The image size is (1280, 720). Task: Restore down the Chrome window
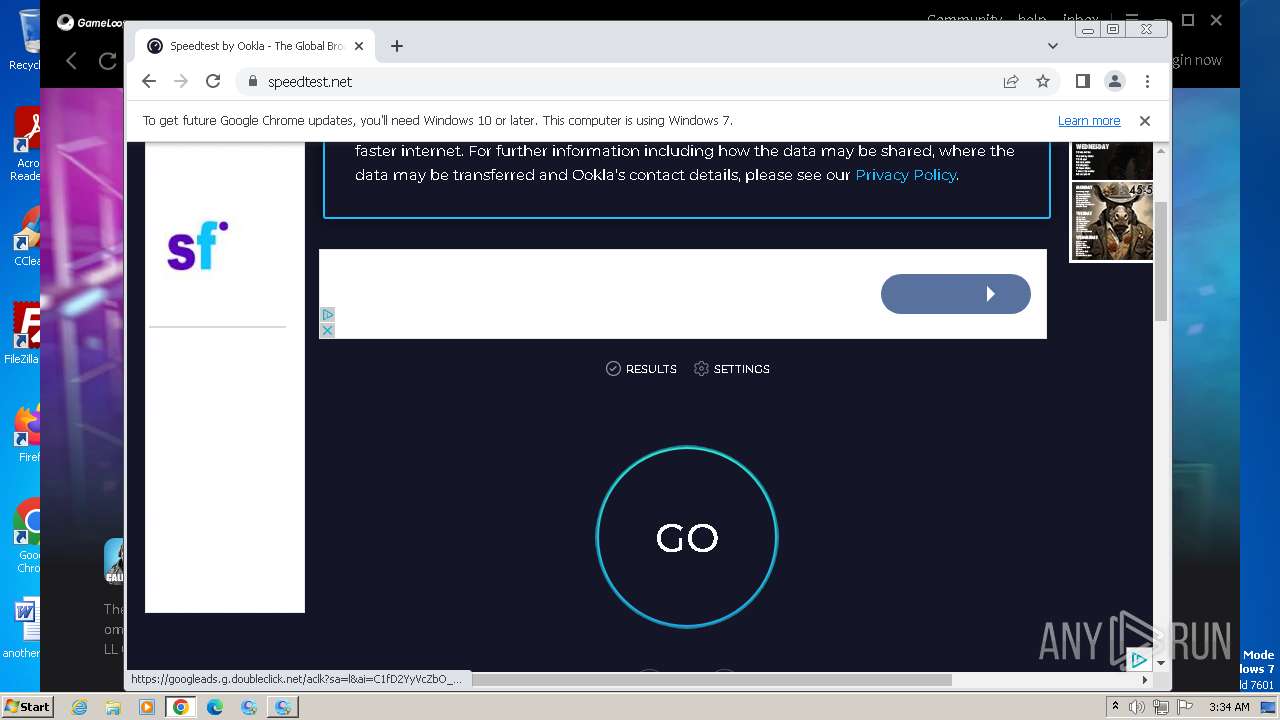click(1112, 30)
